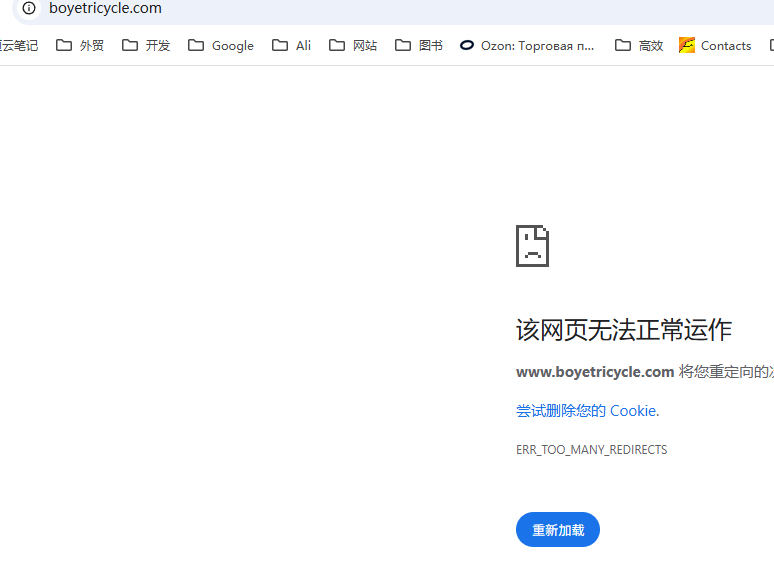Click the folder icon beside 外贸
The image size is (774, 587).
(64, 45)
